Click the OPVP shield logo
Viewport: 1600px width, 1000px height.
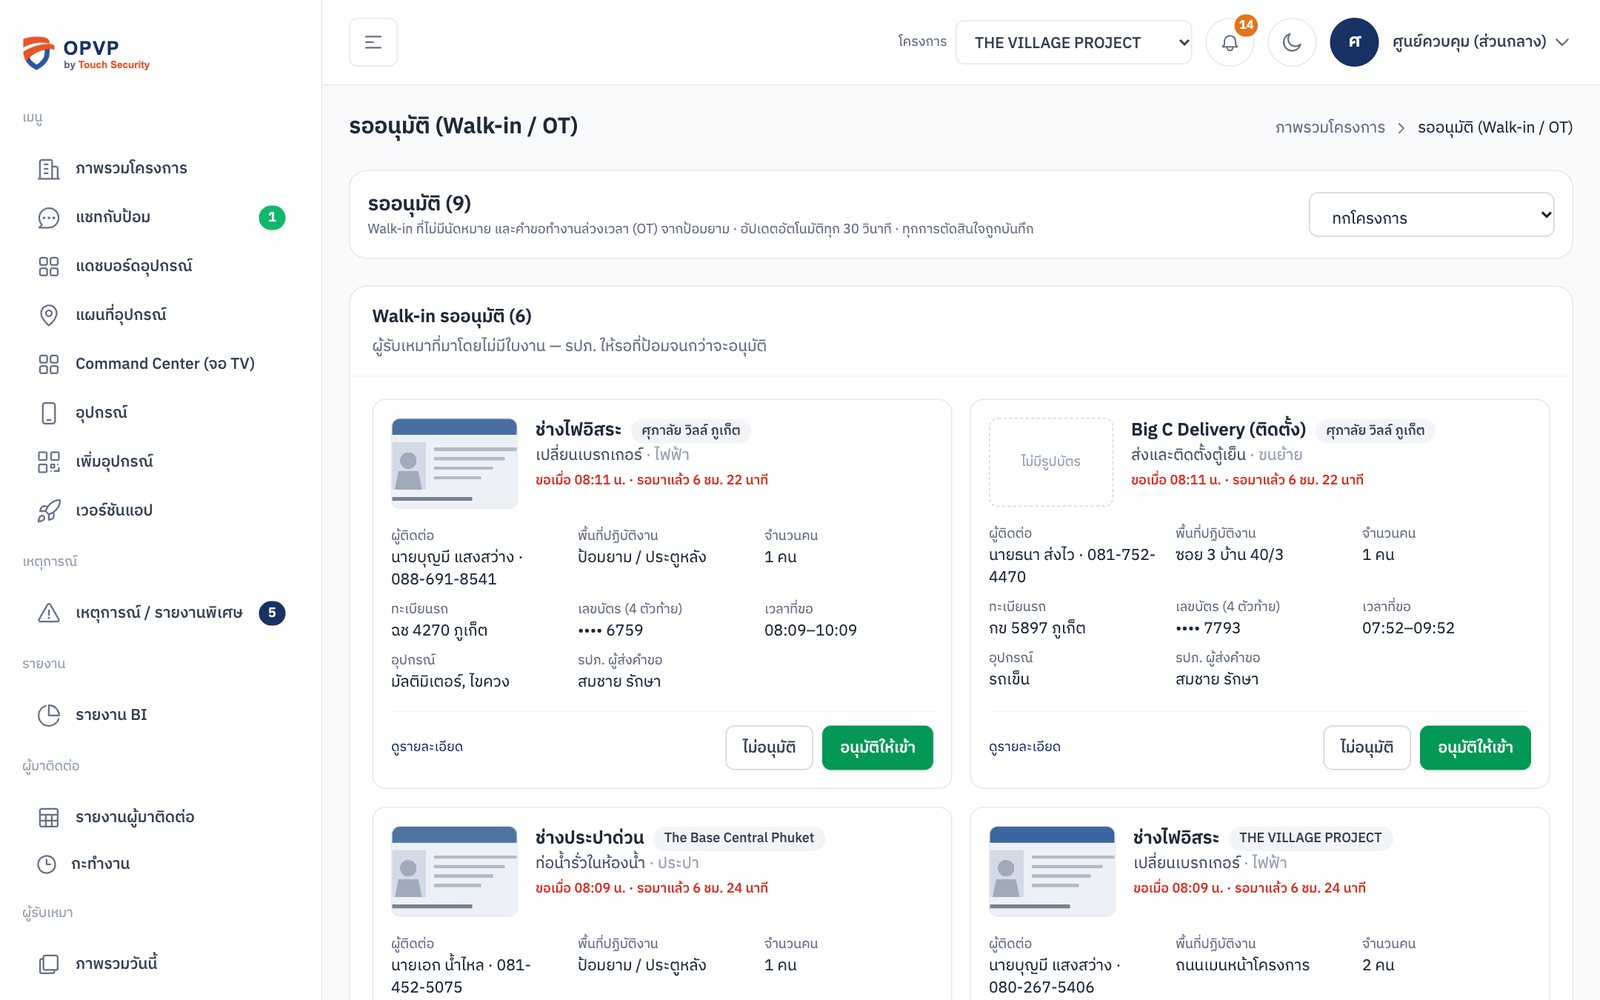(38, 53)
